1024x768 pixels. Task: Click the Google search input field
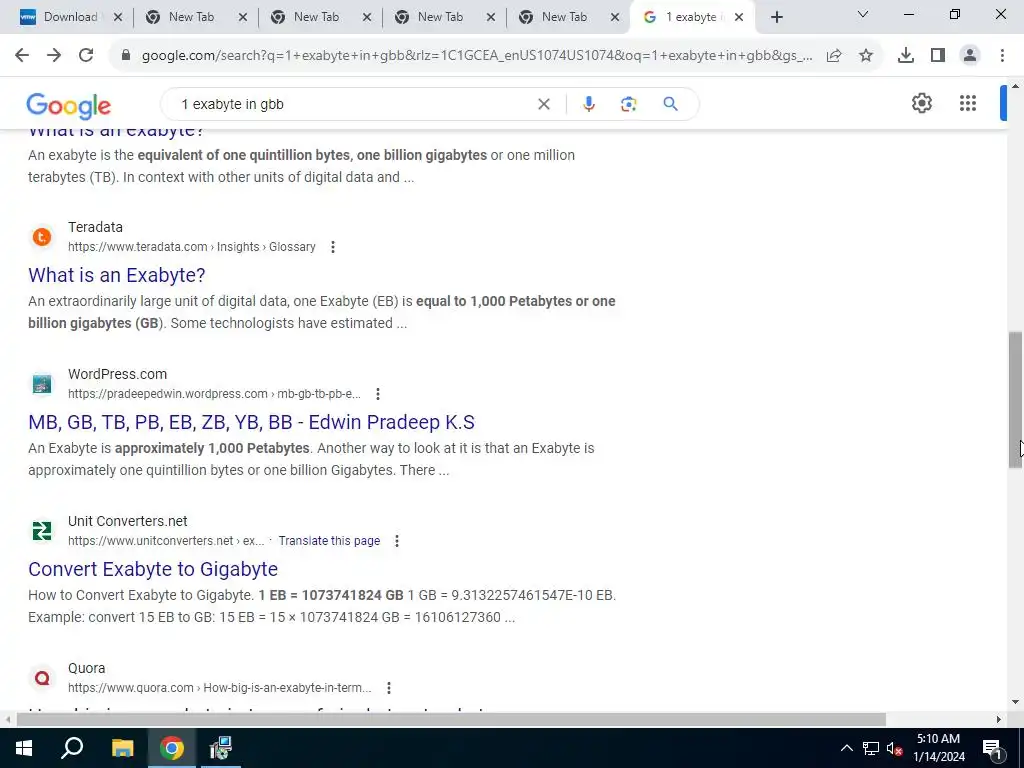click(353, 104)
